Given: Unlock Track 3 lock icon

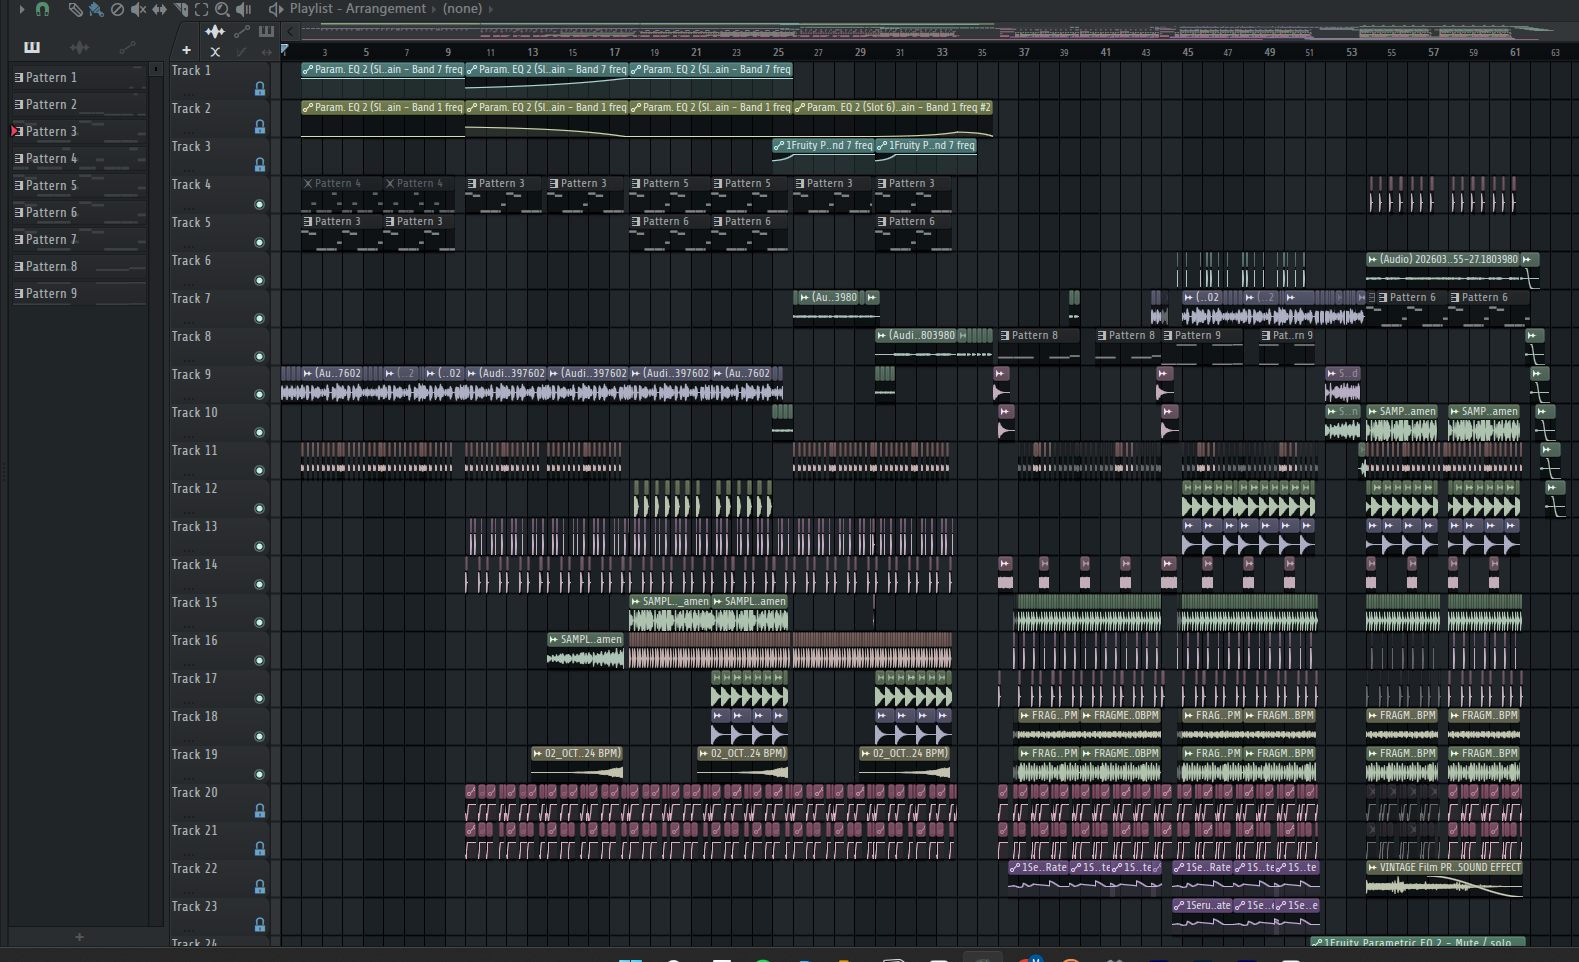Looking at the screenshot, I should click(260, 165).
